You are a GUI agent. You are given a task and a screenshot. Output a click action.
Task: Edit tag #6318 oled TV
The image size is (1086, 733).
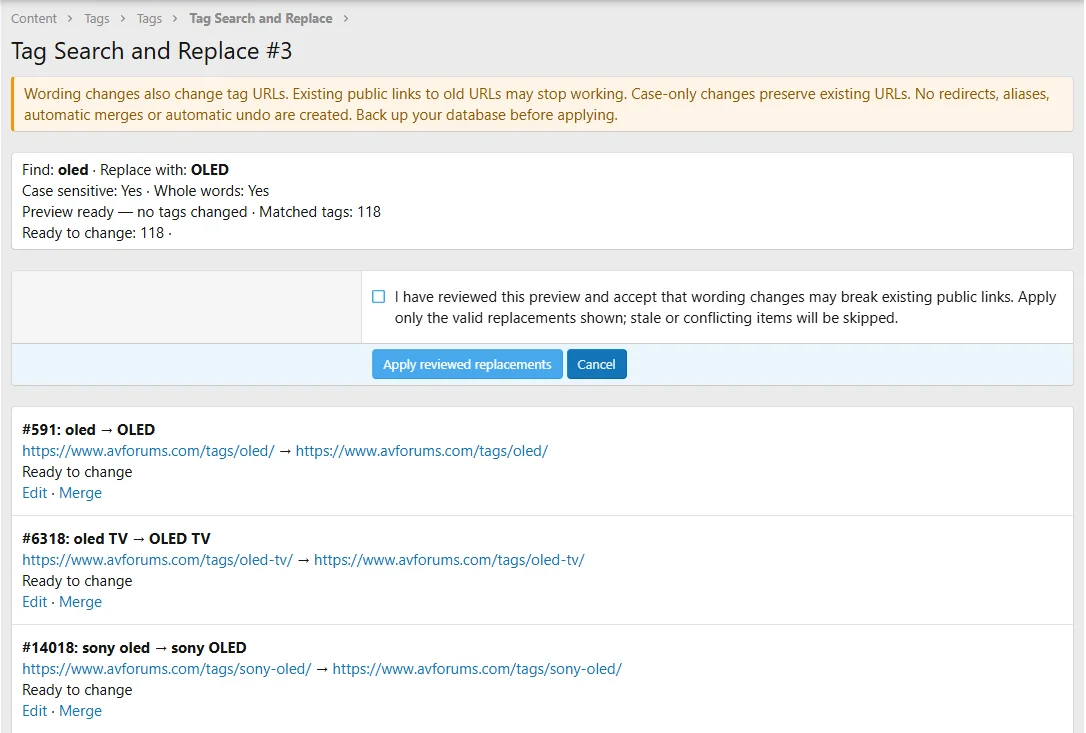(35, 601)
